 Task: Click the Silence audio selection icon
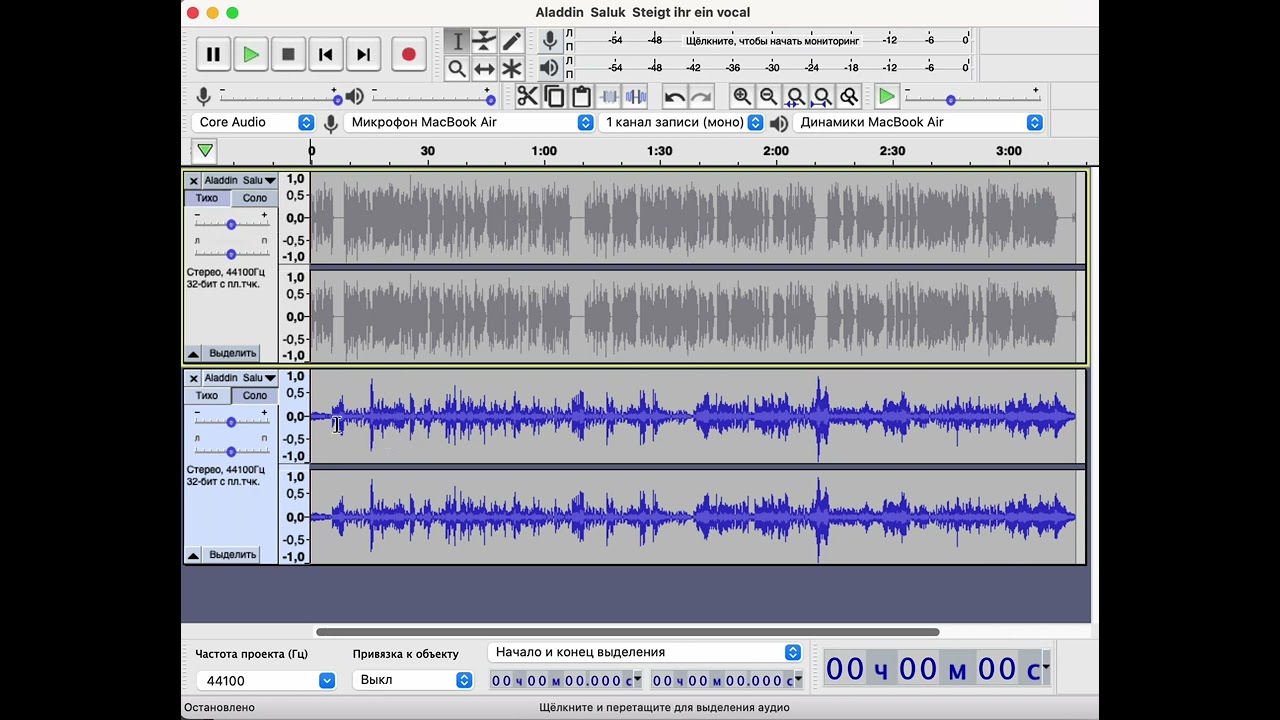click(x=636, y=97)
